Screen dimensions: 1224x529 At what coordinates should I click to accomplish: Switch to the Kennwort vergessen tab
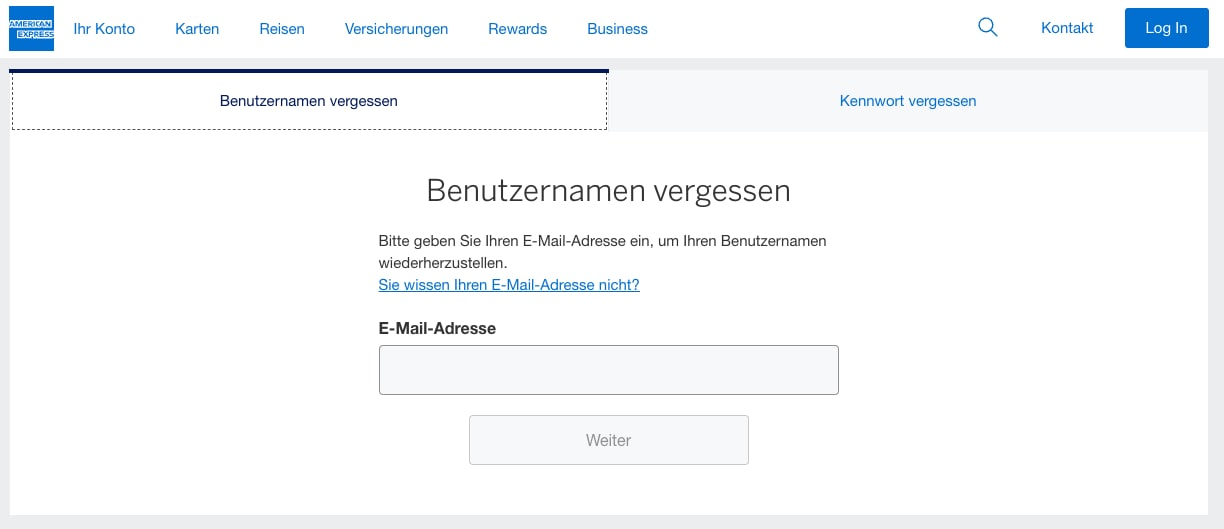[x=908, y=101]
